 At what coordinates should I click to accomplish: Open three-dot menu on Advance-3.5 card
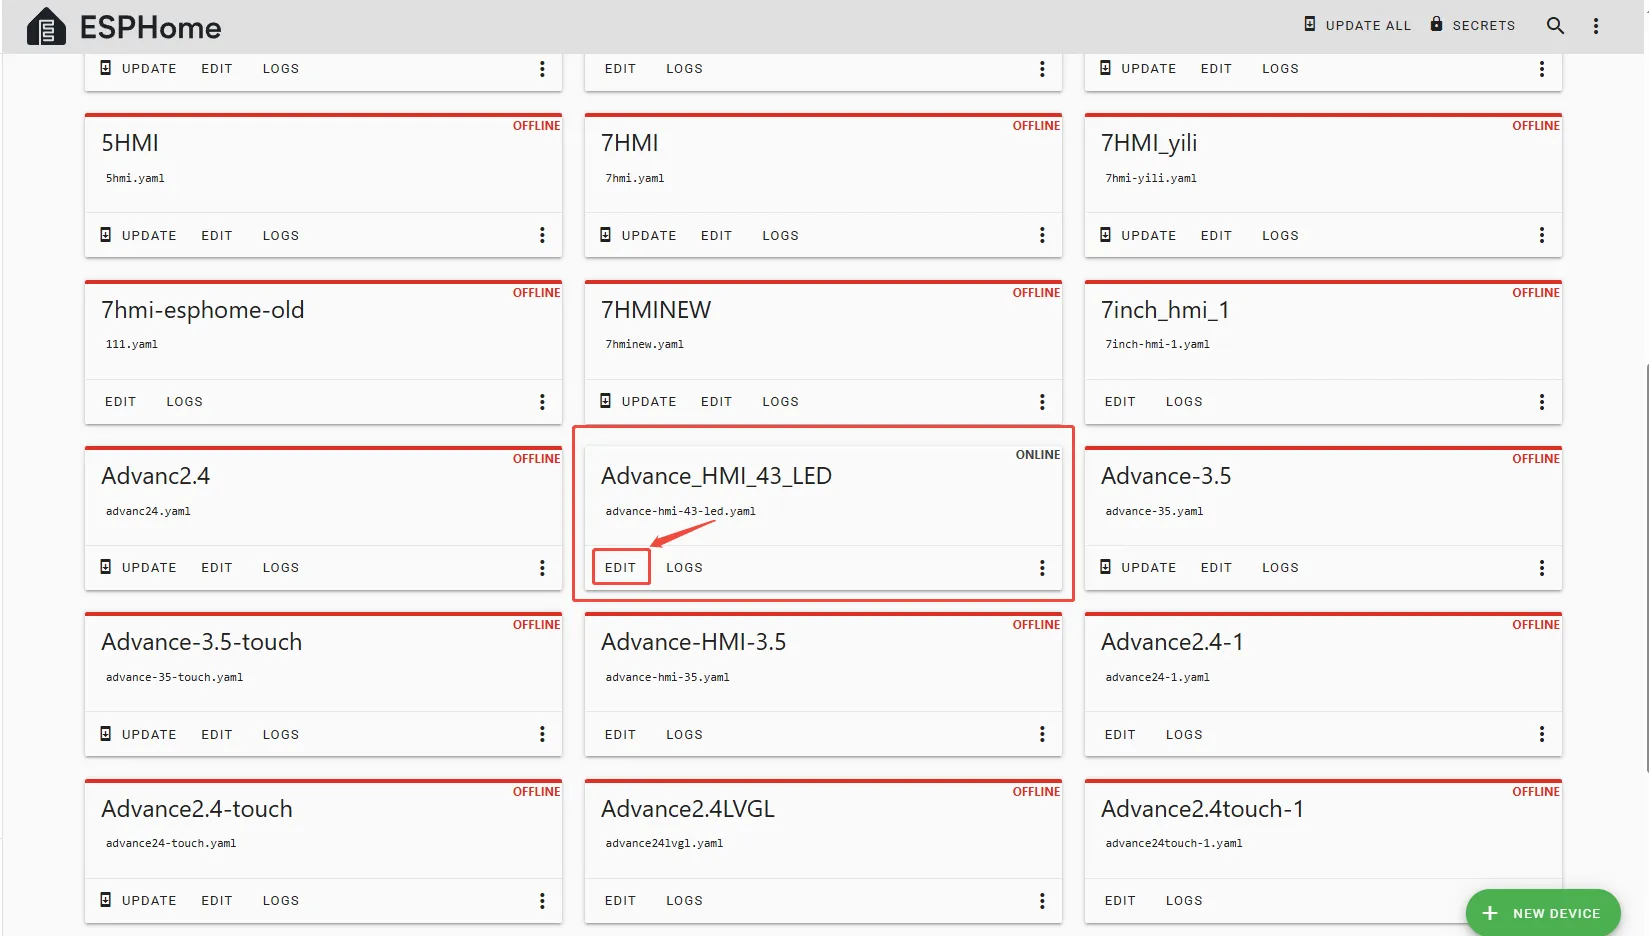click(x=1542, y=568)
